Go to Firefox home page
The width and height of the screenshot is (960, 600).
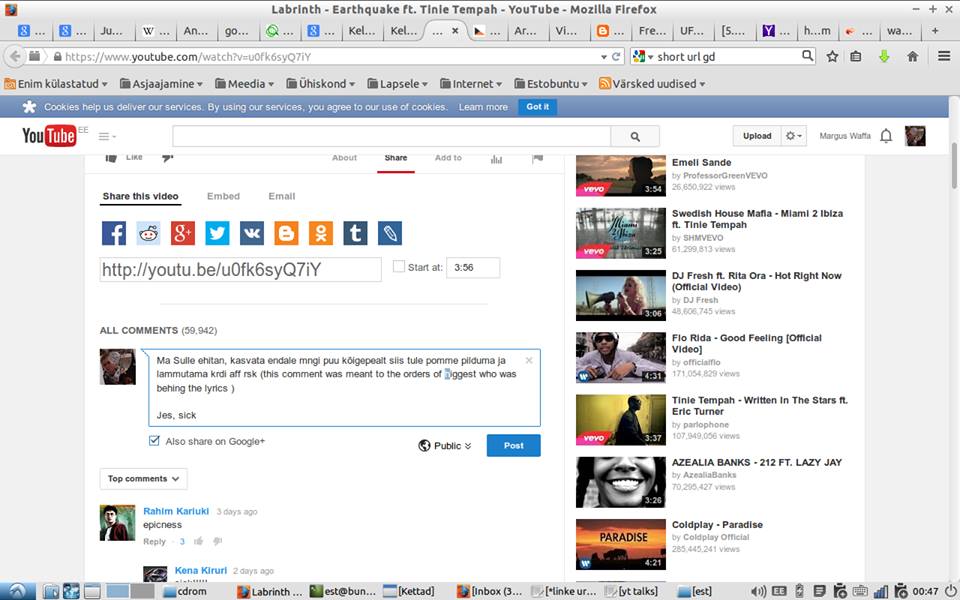(x=912, y=56)
